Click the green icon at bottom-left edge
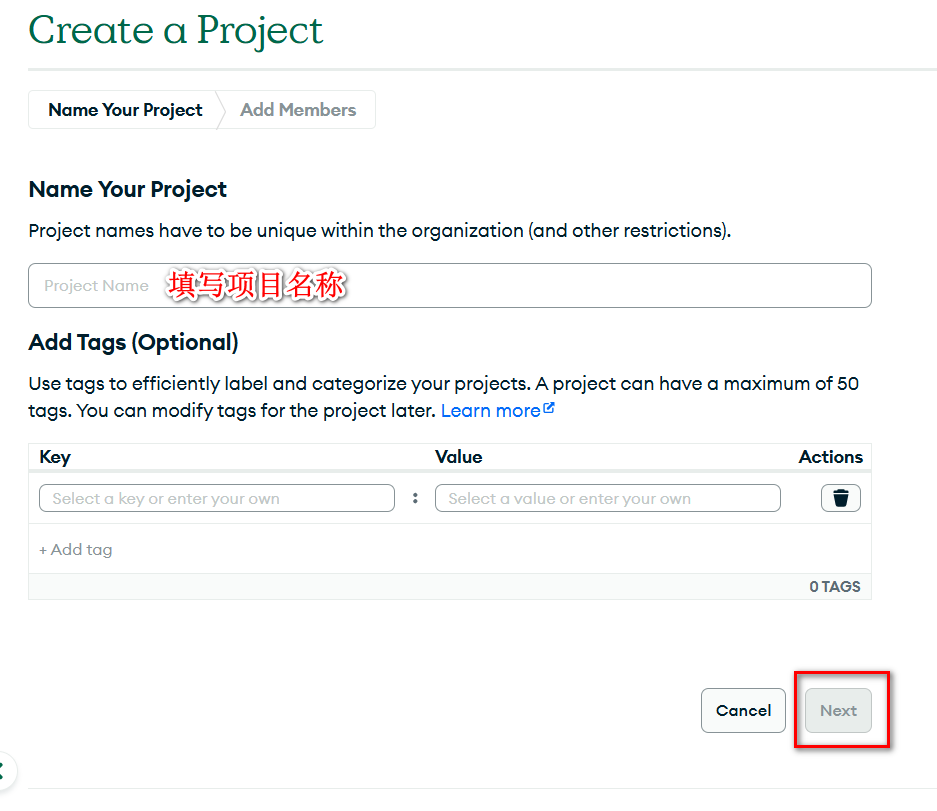 click(x=3, y=770)
